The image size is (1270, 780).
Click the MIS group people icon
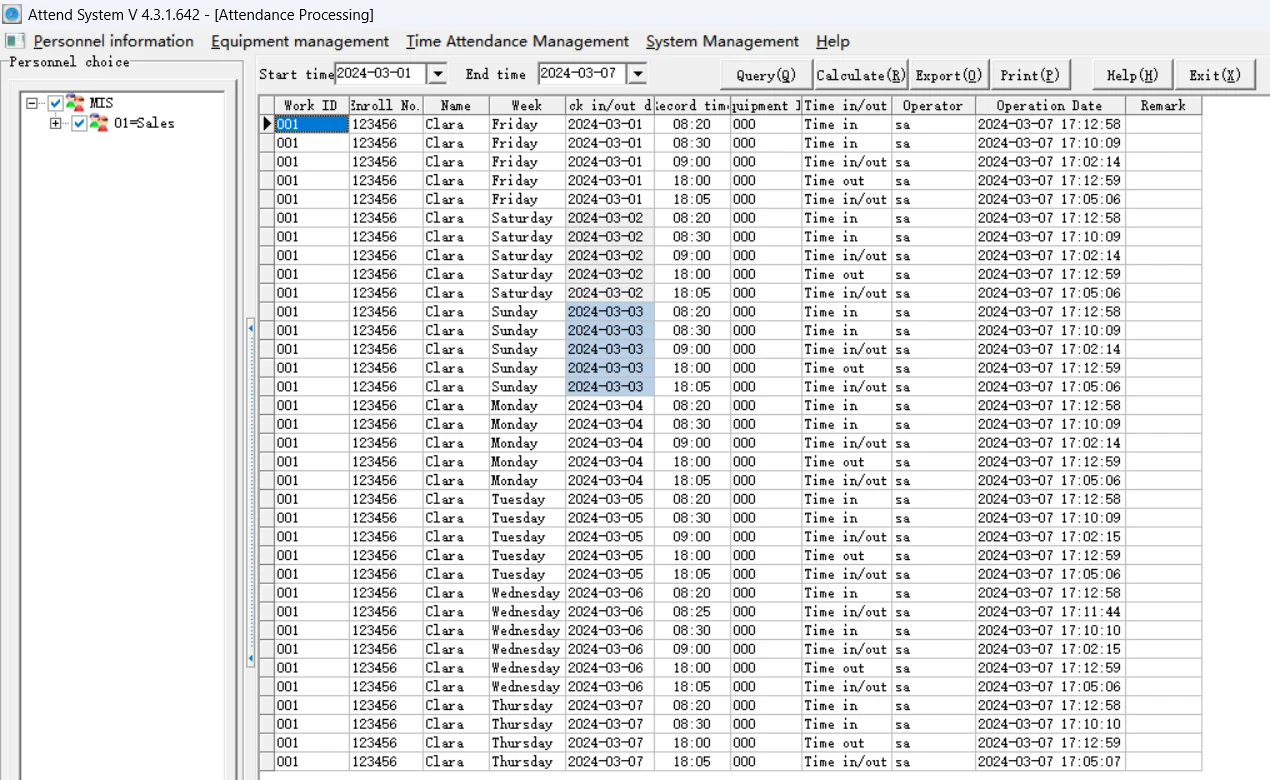[75, 103]
